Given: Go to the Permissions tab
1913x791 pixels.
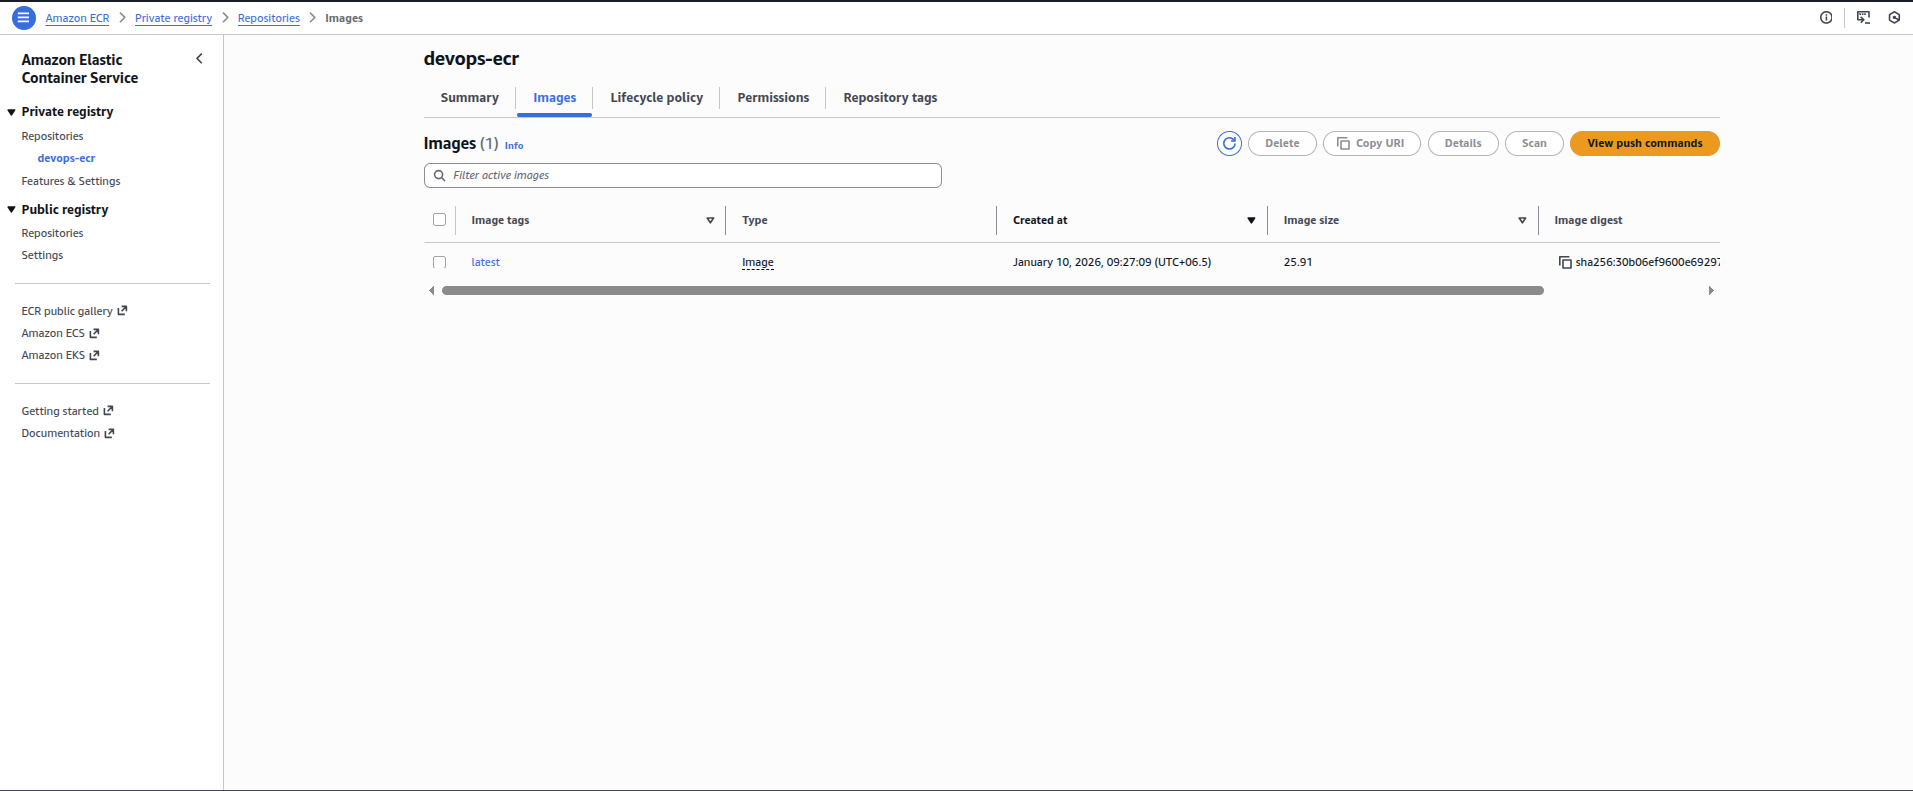Looking at the screenshot, I should pyautogui.click(x=773, y=98).
